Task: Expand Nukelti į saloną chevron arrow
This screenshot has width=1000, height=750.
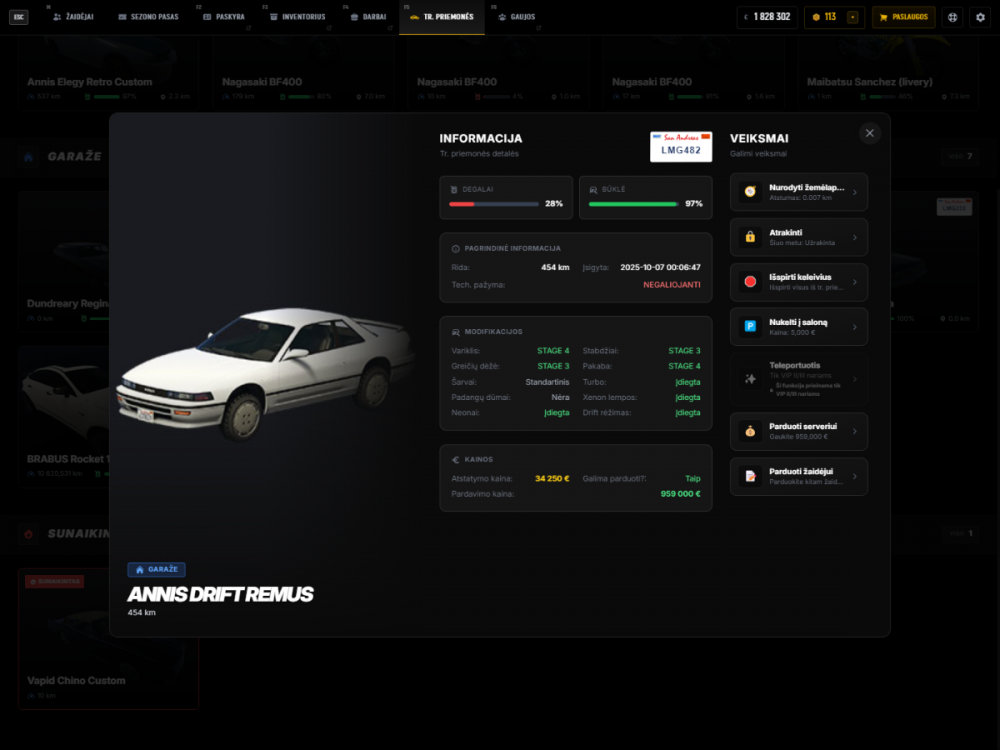Action: (855, 327)
